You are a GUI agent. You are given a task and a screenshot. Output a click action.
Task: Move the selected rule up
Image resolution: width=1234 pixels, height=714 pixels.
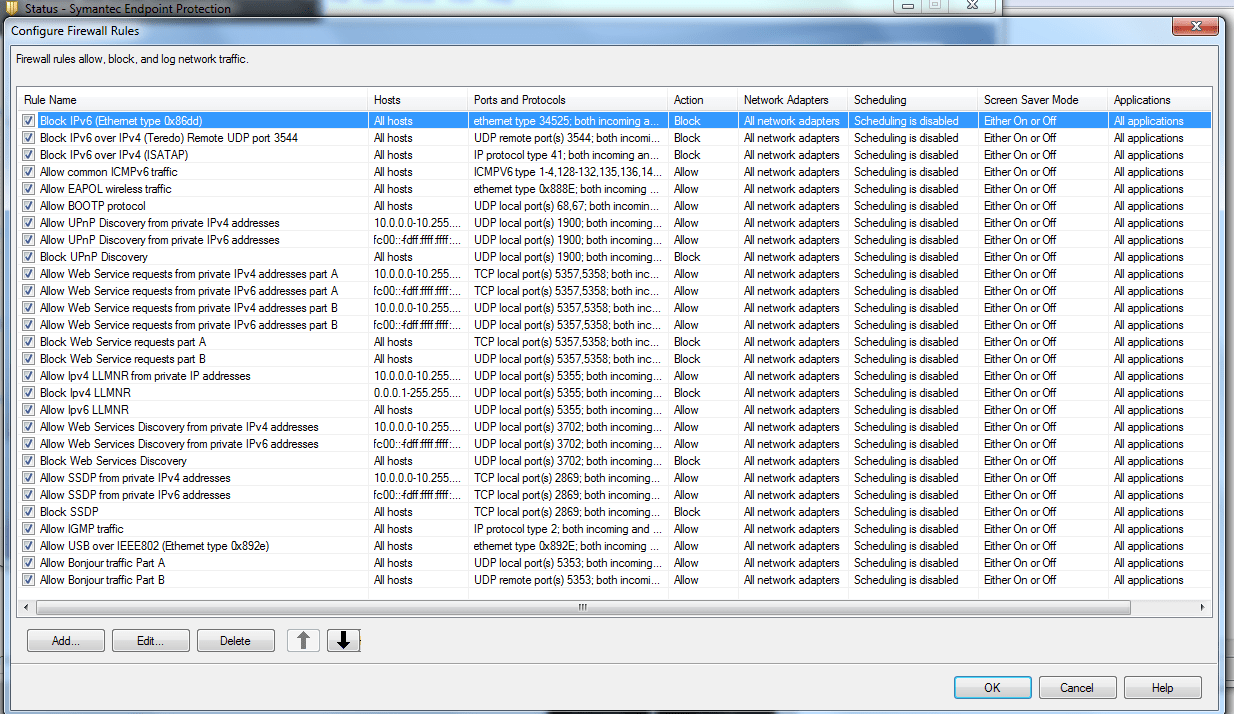click(x=303, y=639)
